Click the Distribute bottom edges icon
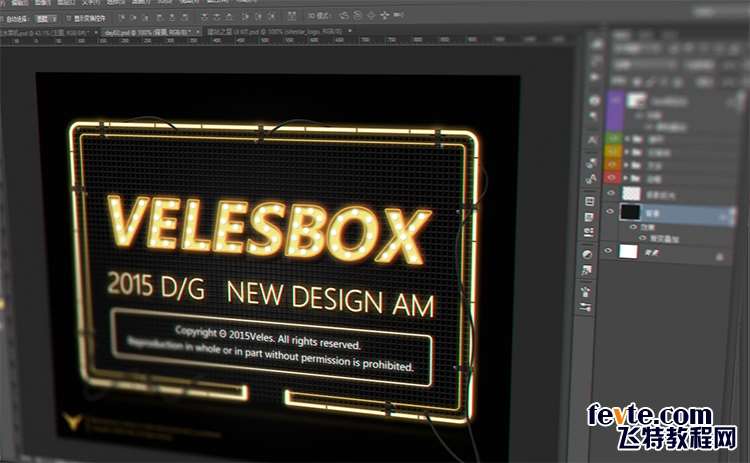 229,18
